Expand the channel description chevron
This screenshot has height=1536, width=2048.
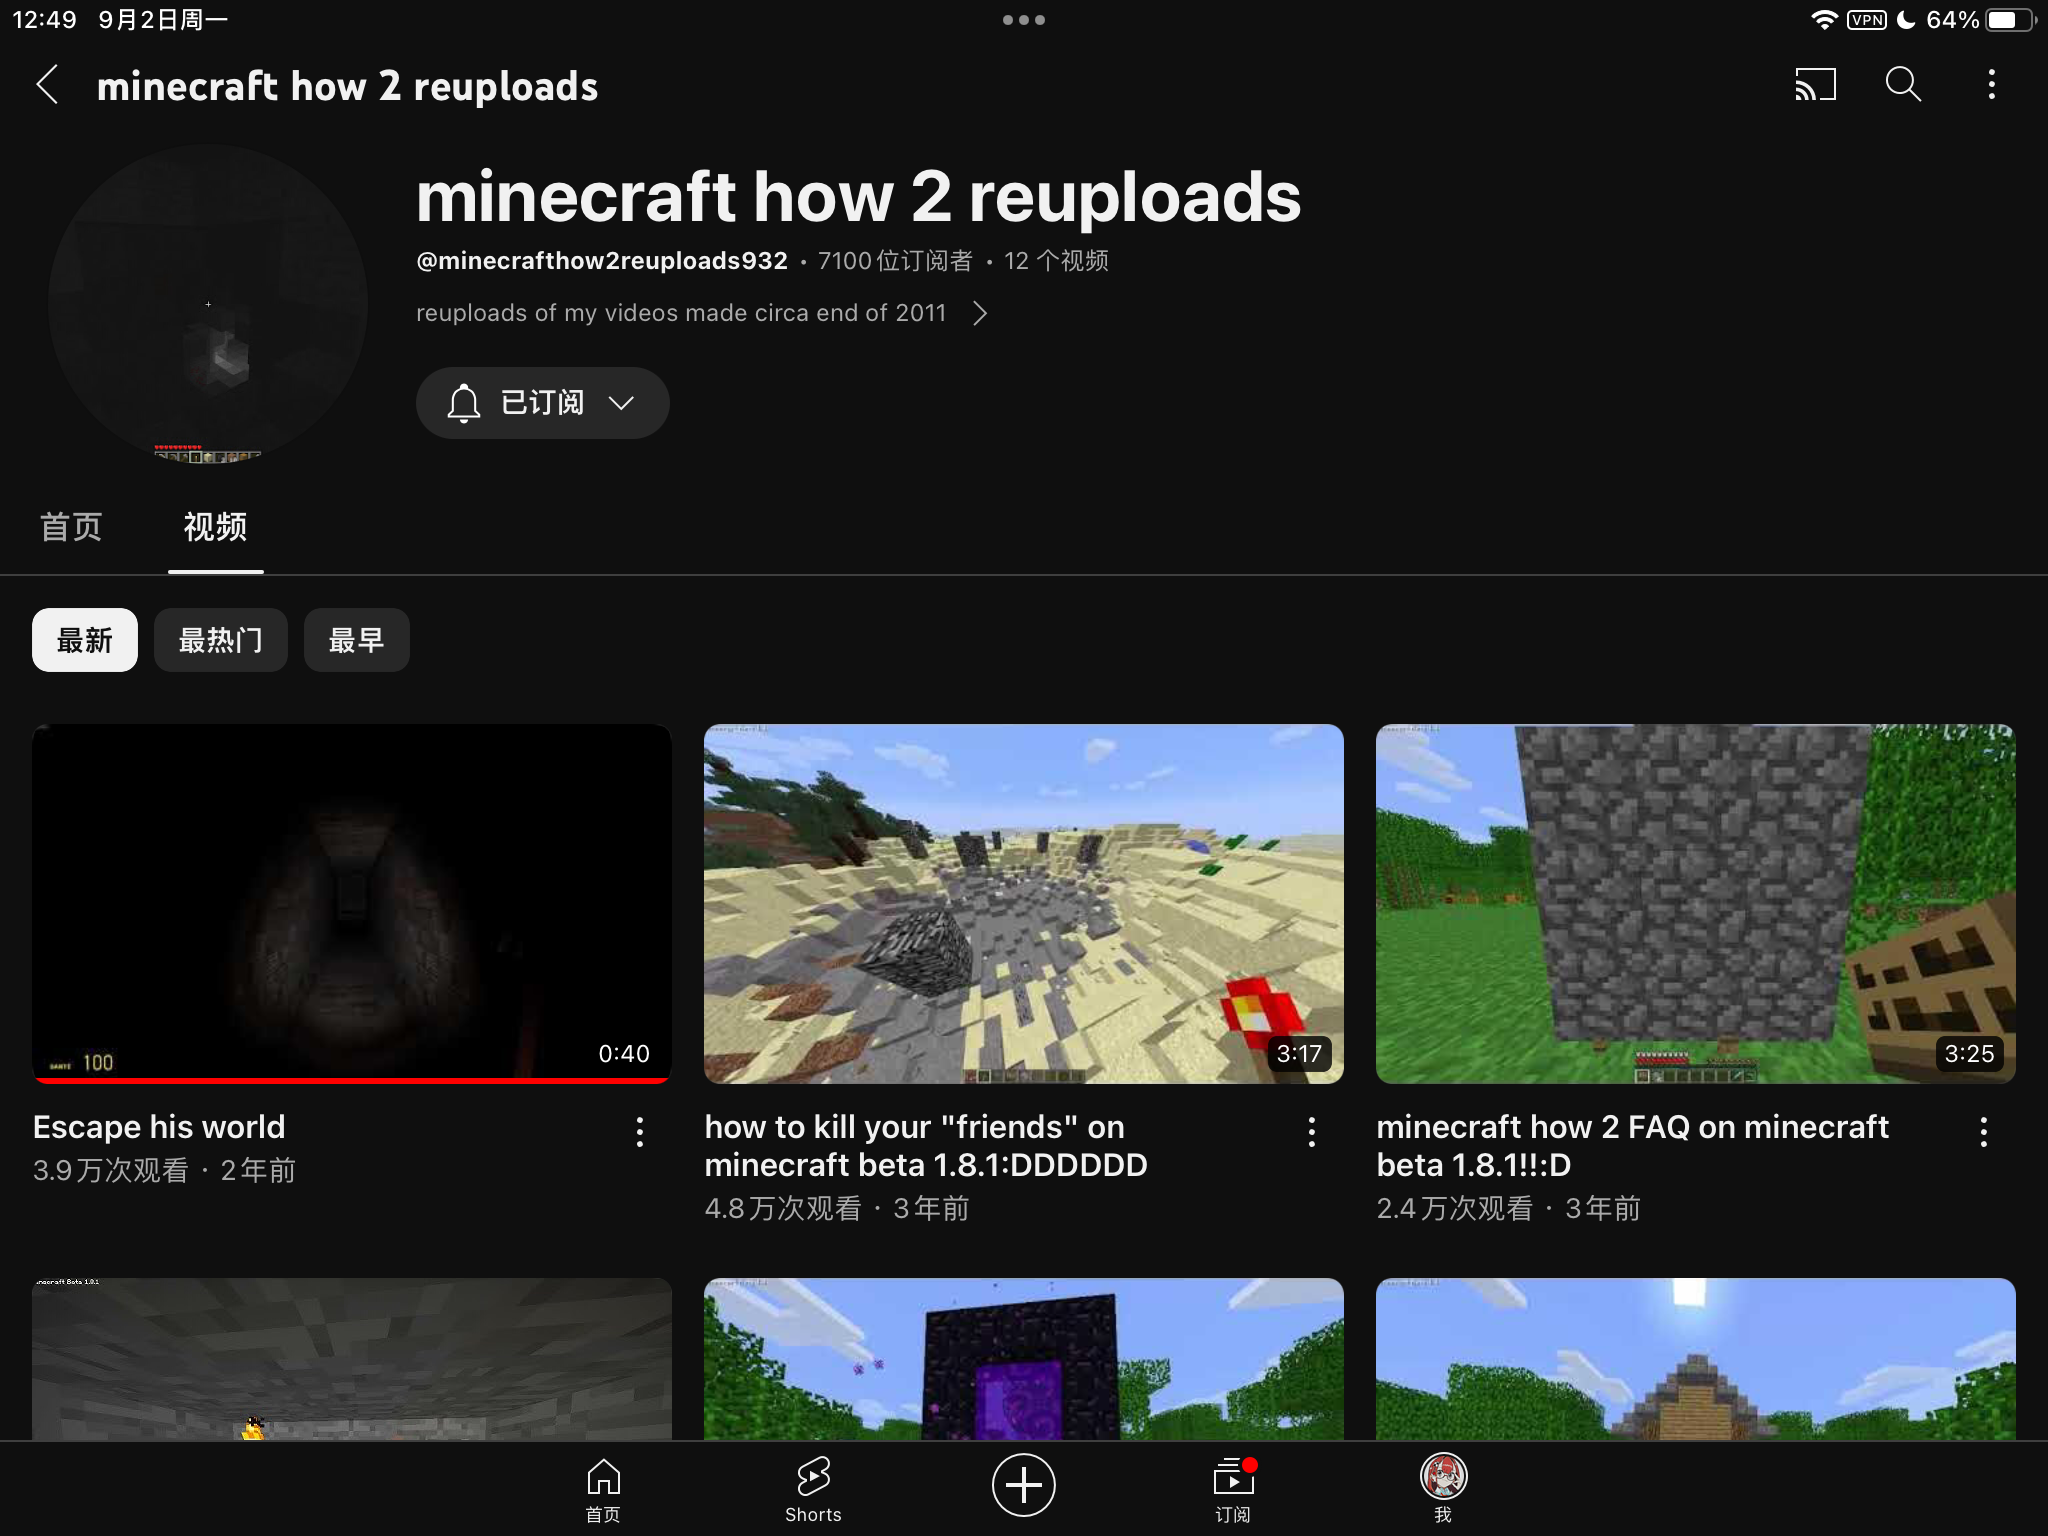(x=980, y=314)
